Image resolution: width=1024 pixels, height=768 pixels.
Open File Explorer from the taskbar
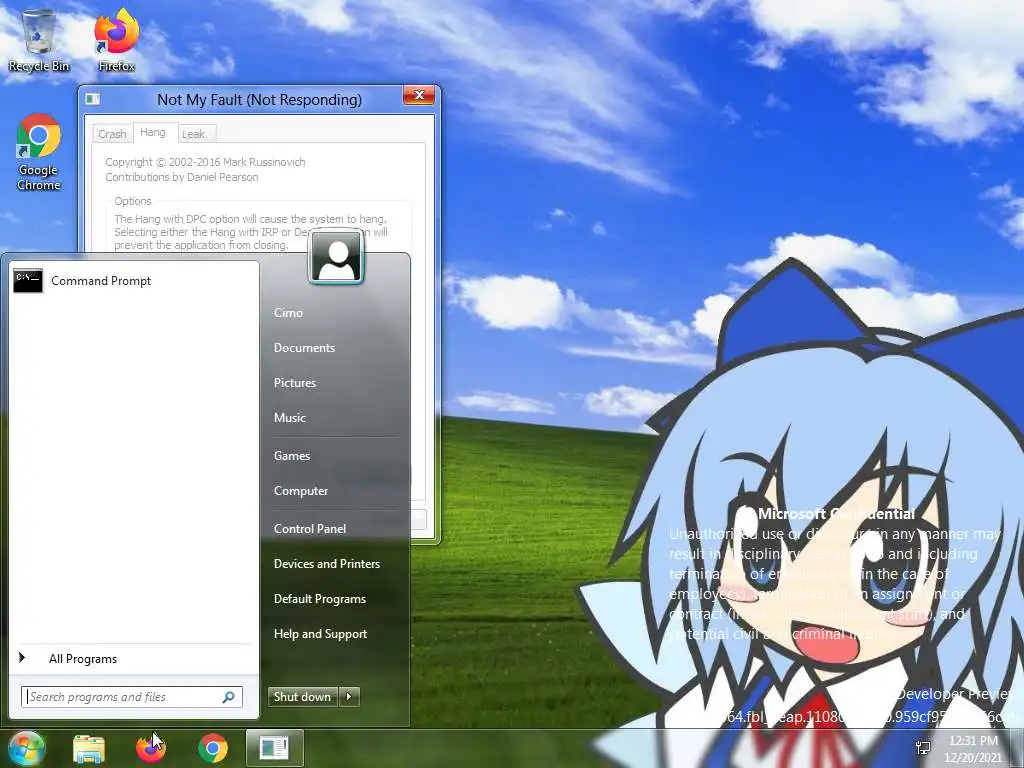pyautogui.click(x=89, y=748)
